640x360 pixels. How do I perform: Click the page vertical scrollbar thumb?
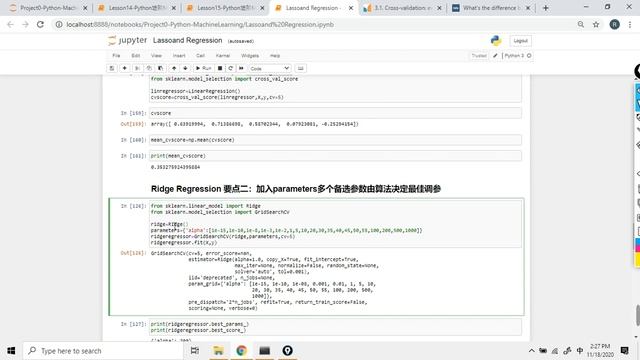(637, 315)
